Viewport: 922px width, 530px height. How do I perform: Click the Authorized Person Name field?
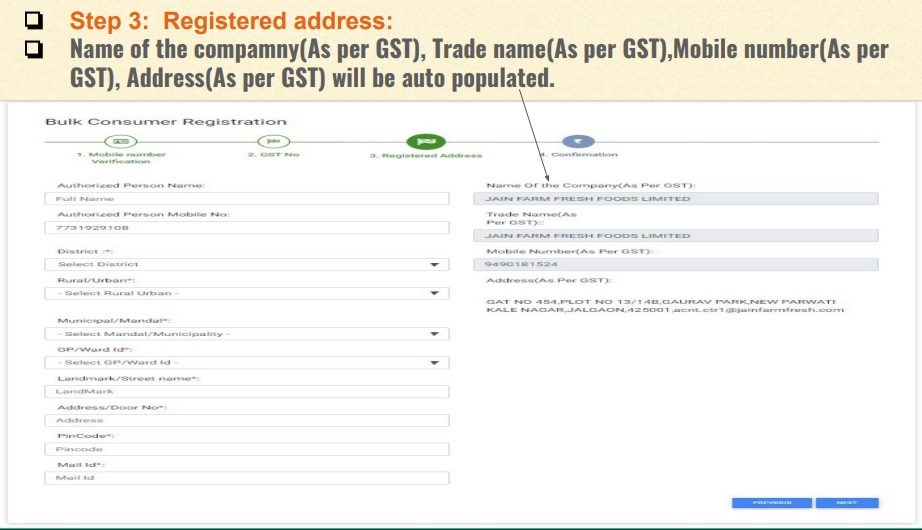(247, 199)
